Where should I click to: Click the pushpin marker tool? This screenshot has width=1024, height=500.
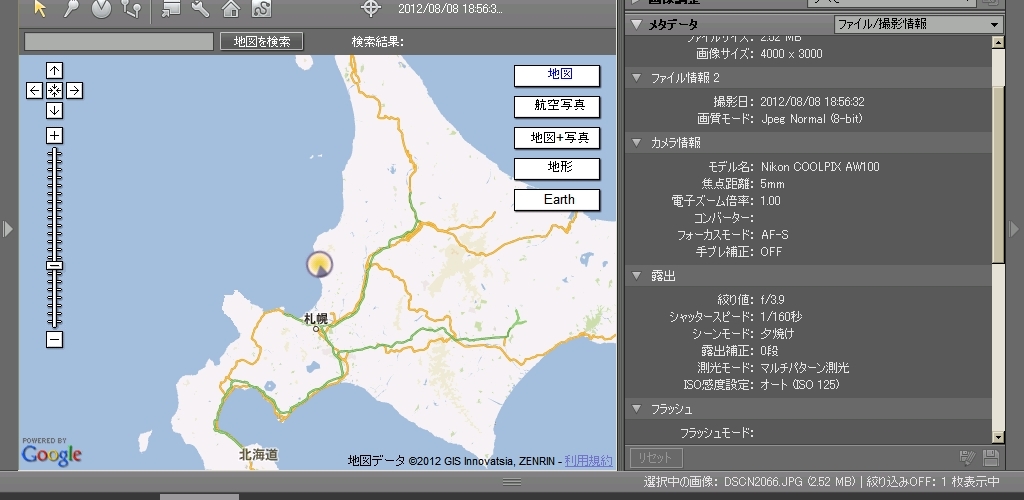pos(70,9)
